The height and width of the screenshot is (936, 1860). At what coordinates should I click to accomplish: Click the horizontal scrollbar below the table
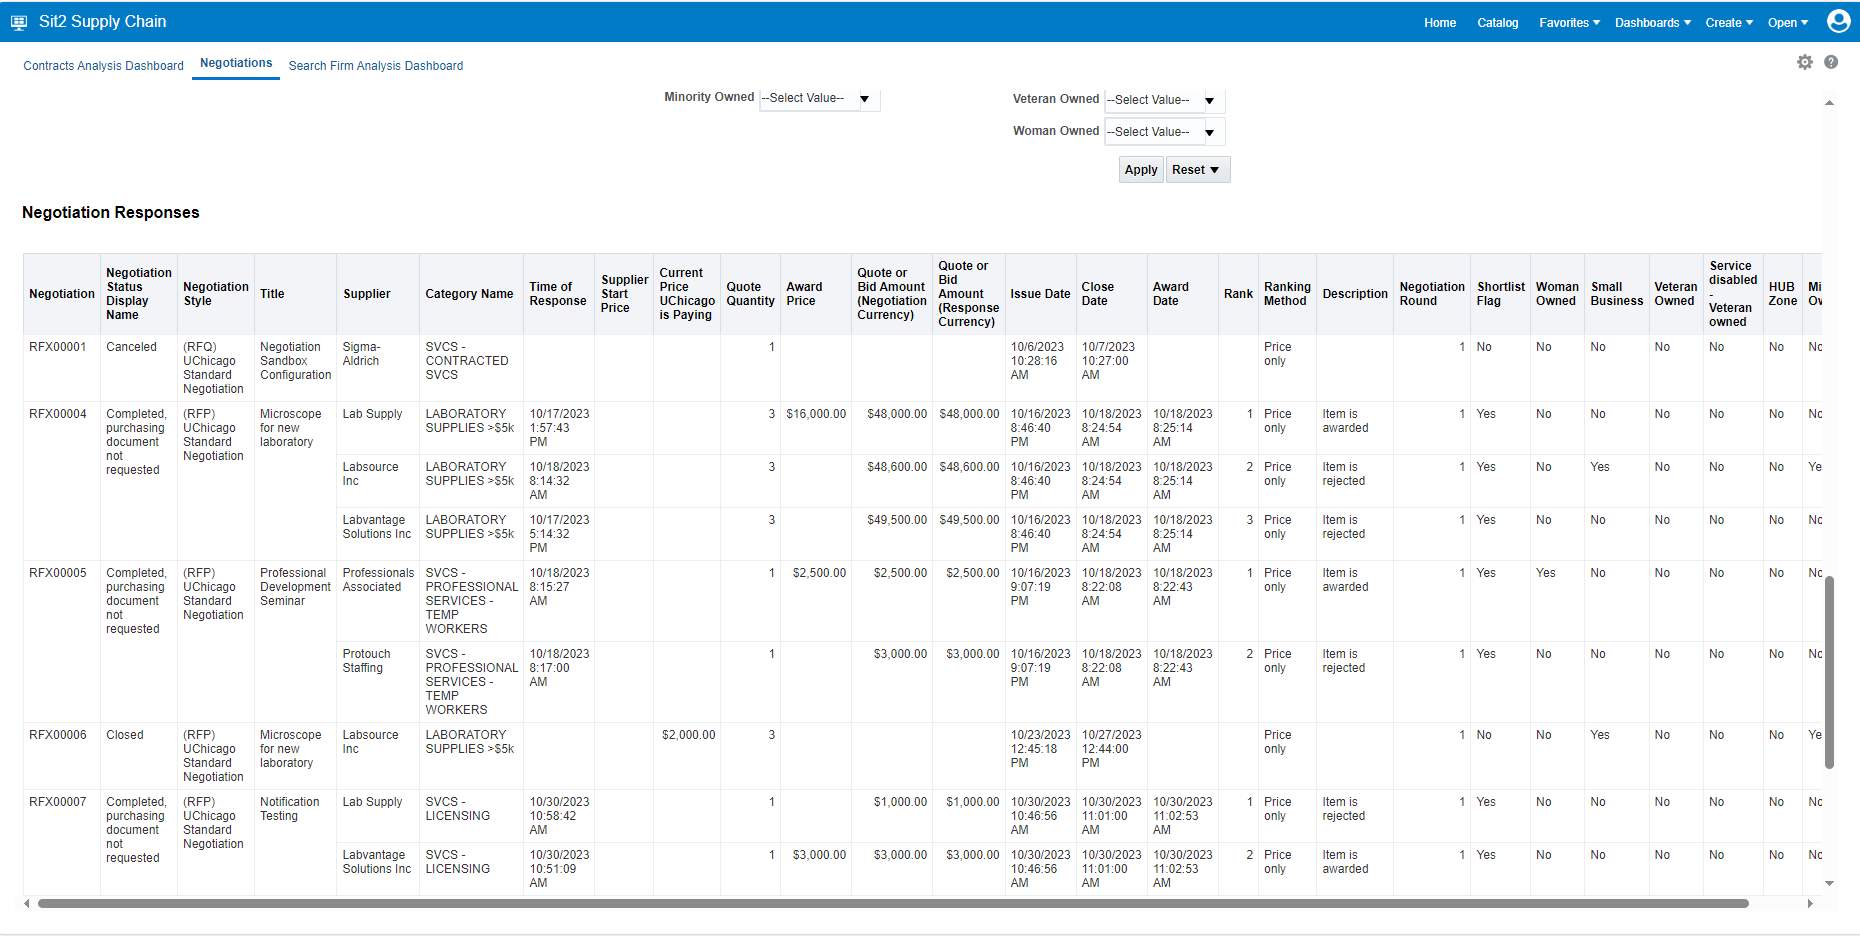(890, 903)
